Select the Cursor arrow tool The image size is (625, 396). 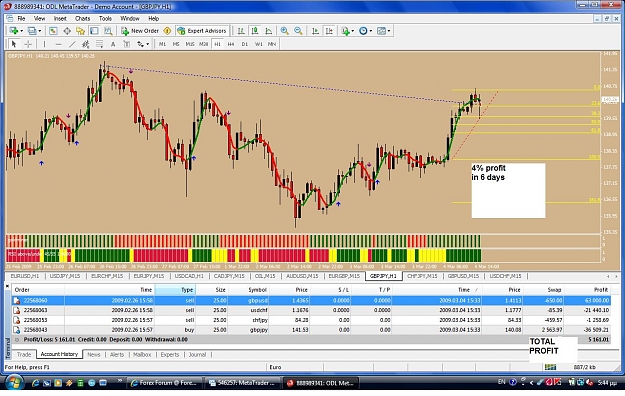[x=14, y=44]
